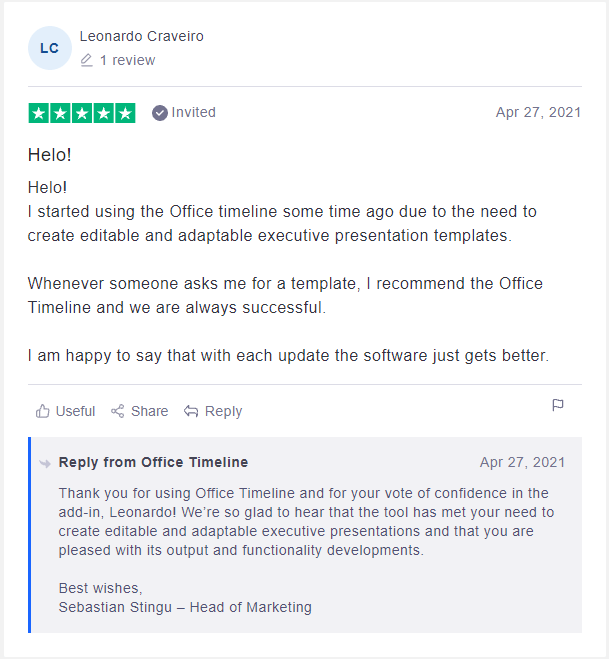Flag this review with the flag icon
Image resolution: width=609 pixels, height=659 pixels.
point(558,405)
